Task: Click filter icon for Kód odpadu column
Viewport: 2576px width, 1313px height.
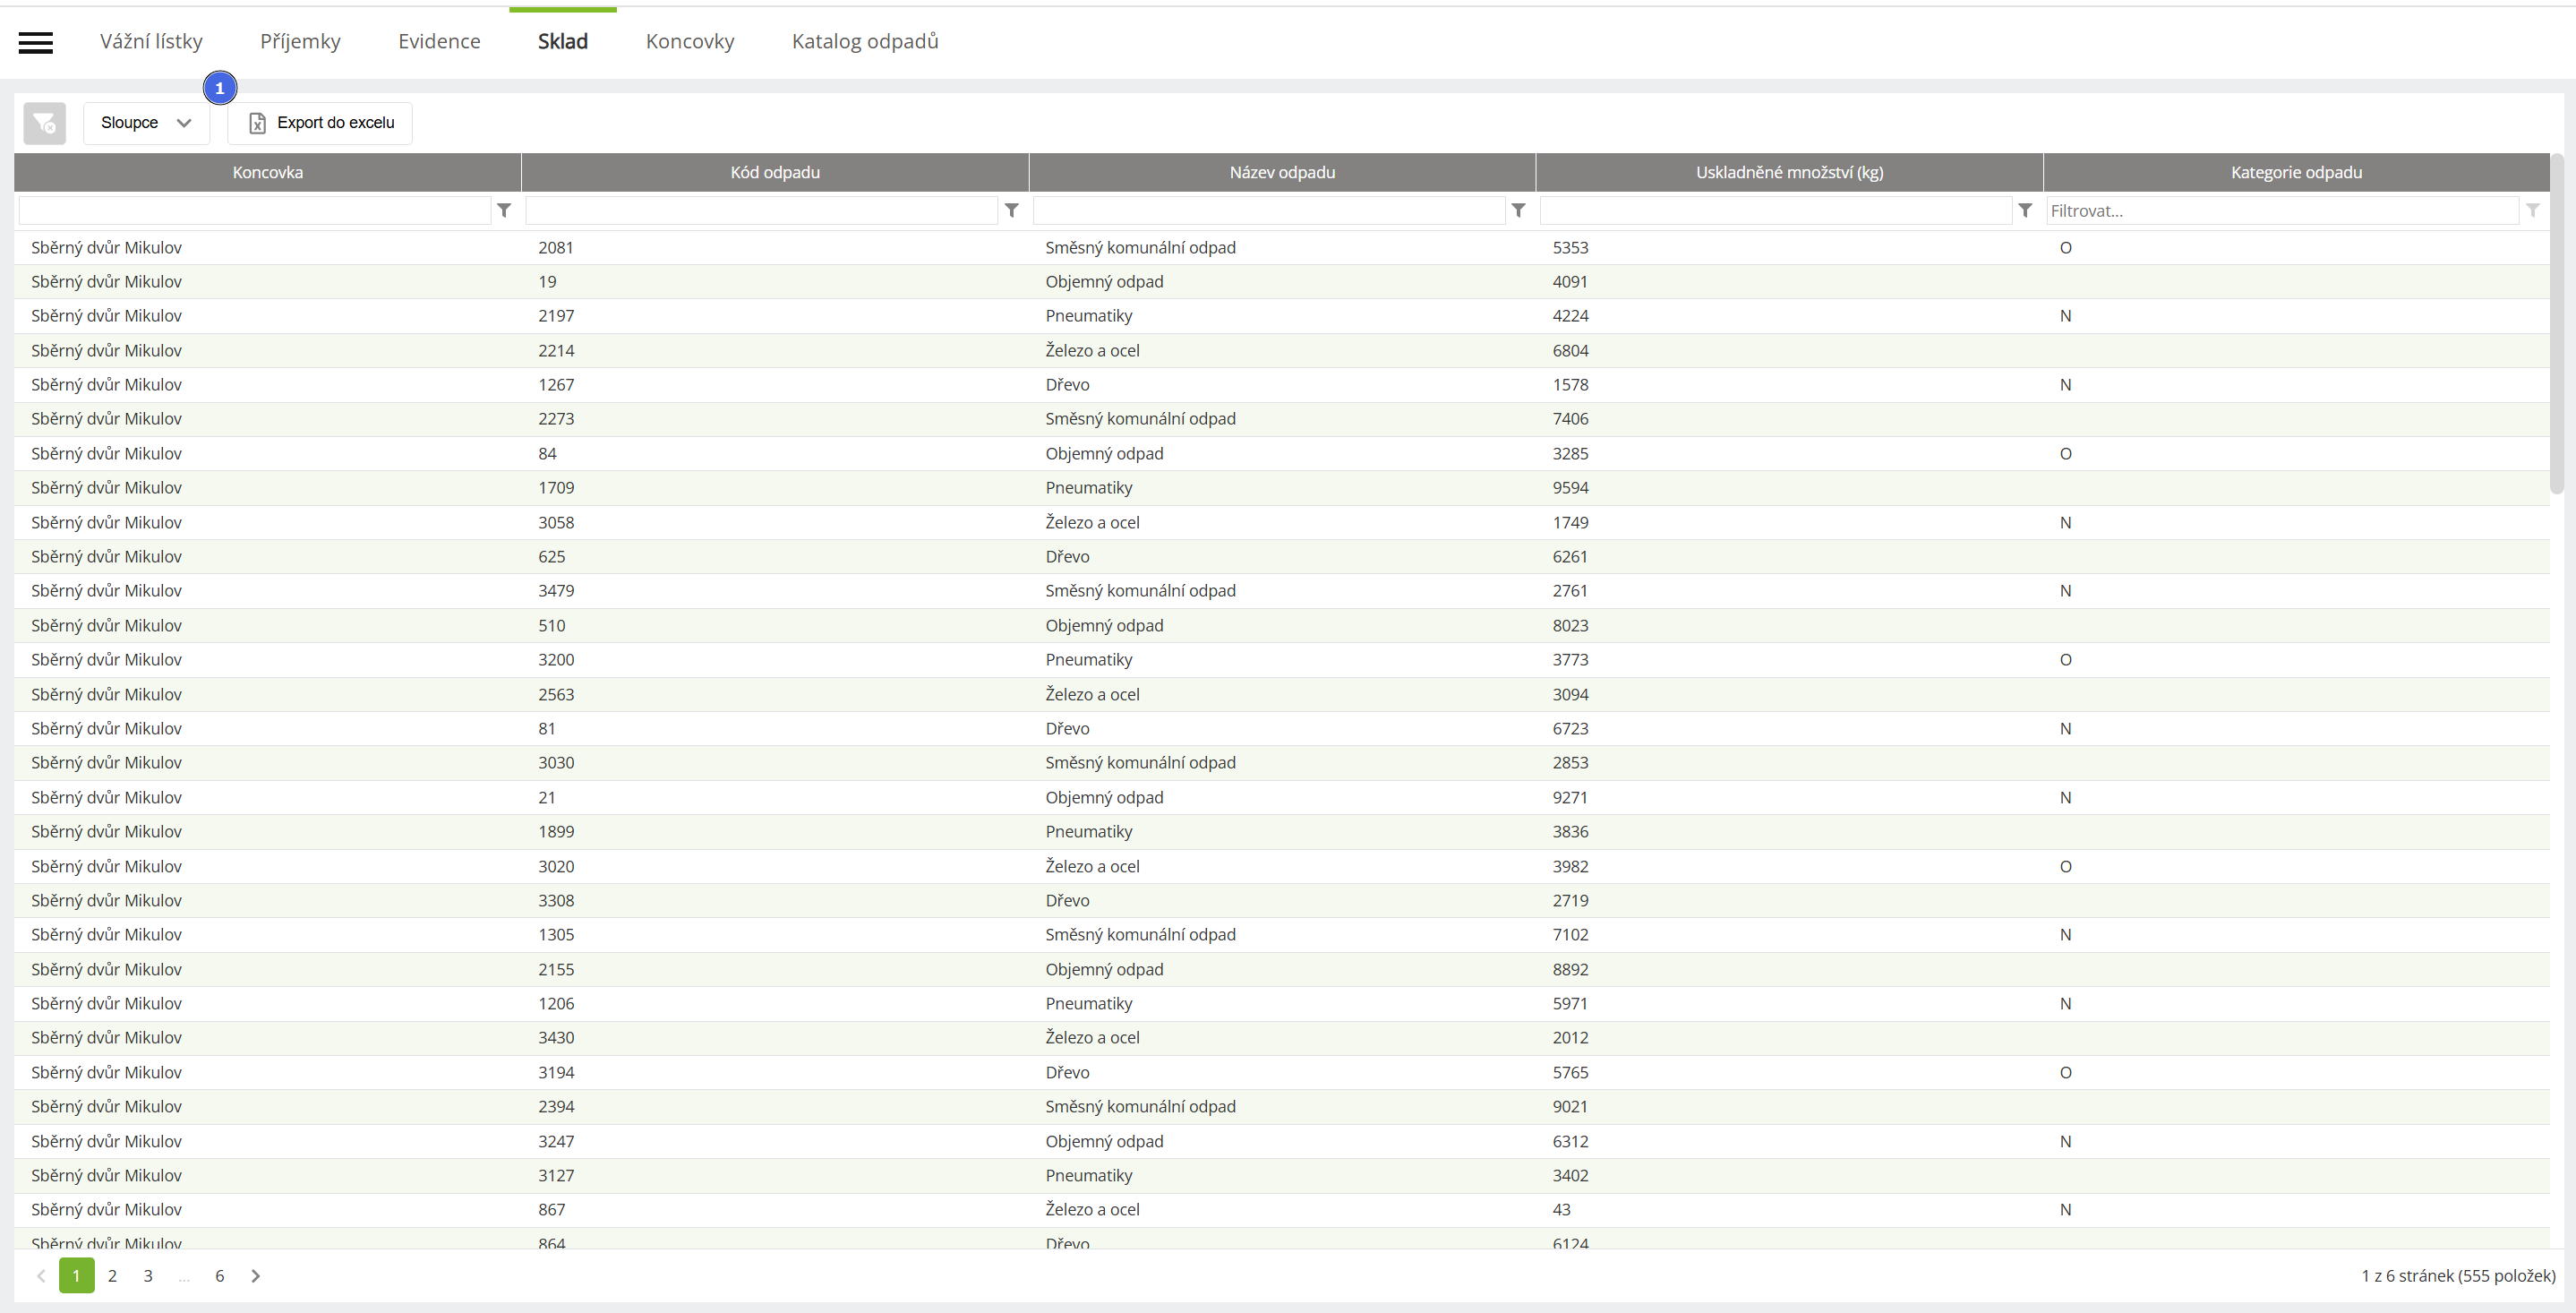Action: [1011, 210]
